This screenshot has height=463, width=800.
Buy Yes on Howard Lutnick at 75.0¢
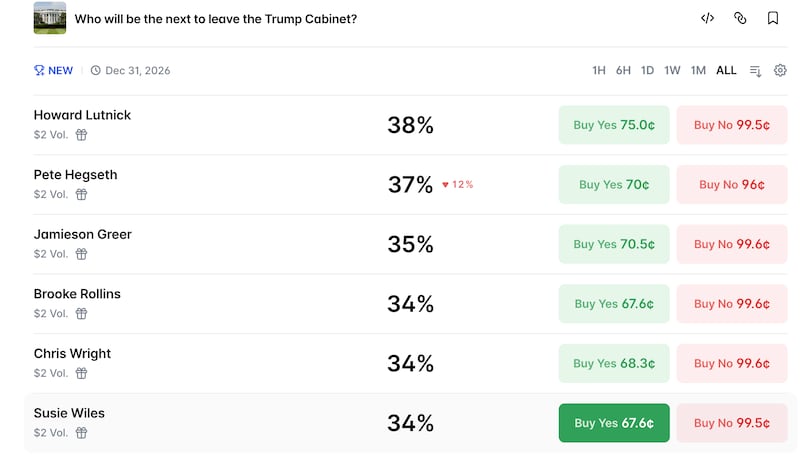tap(614, 125)
